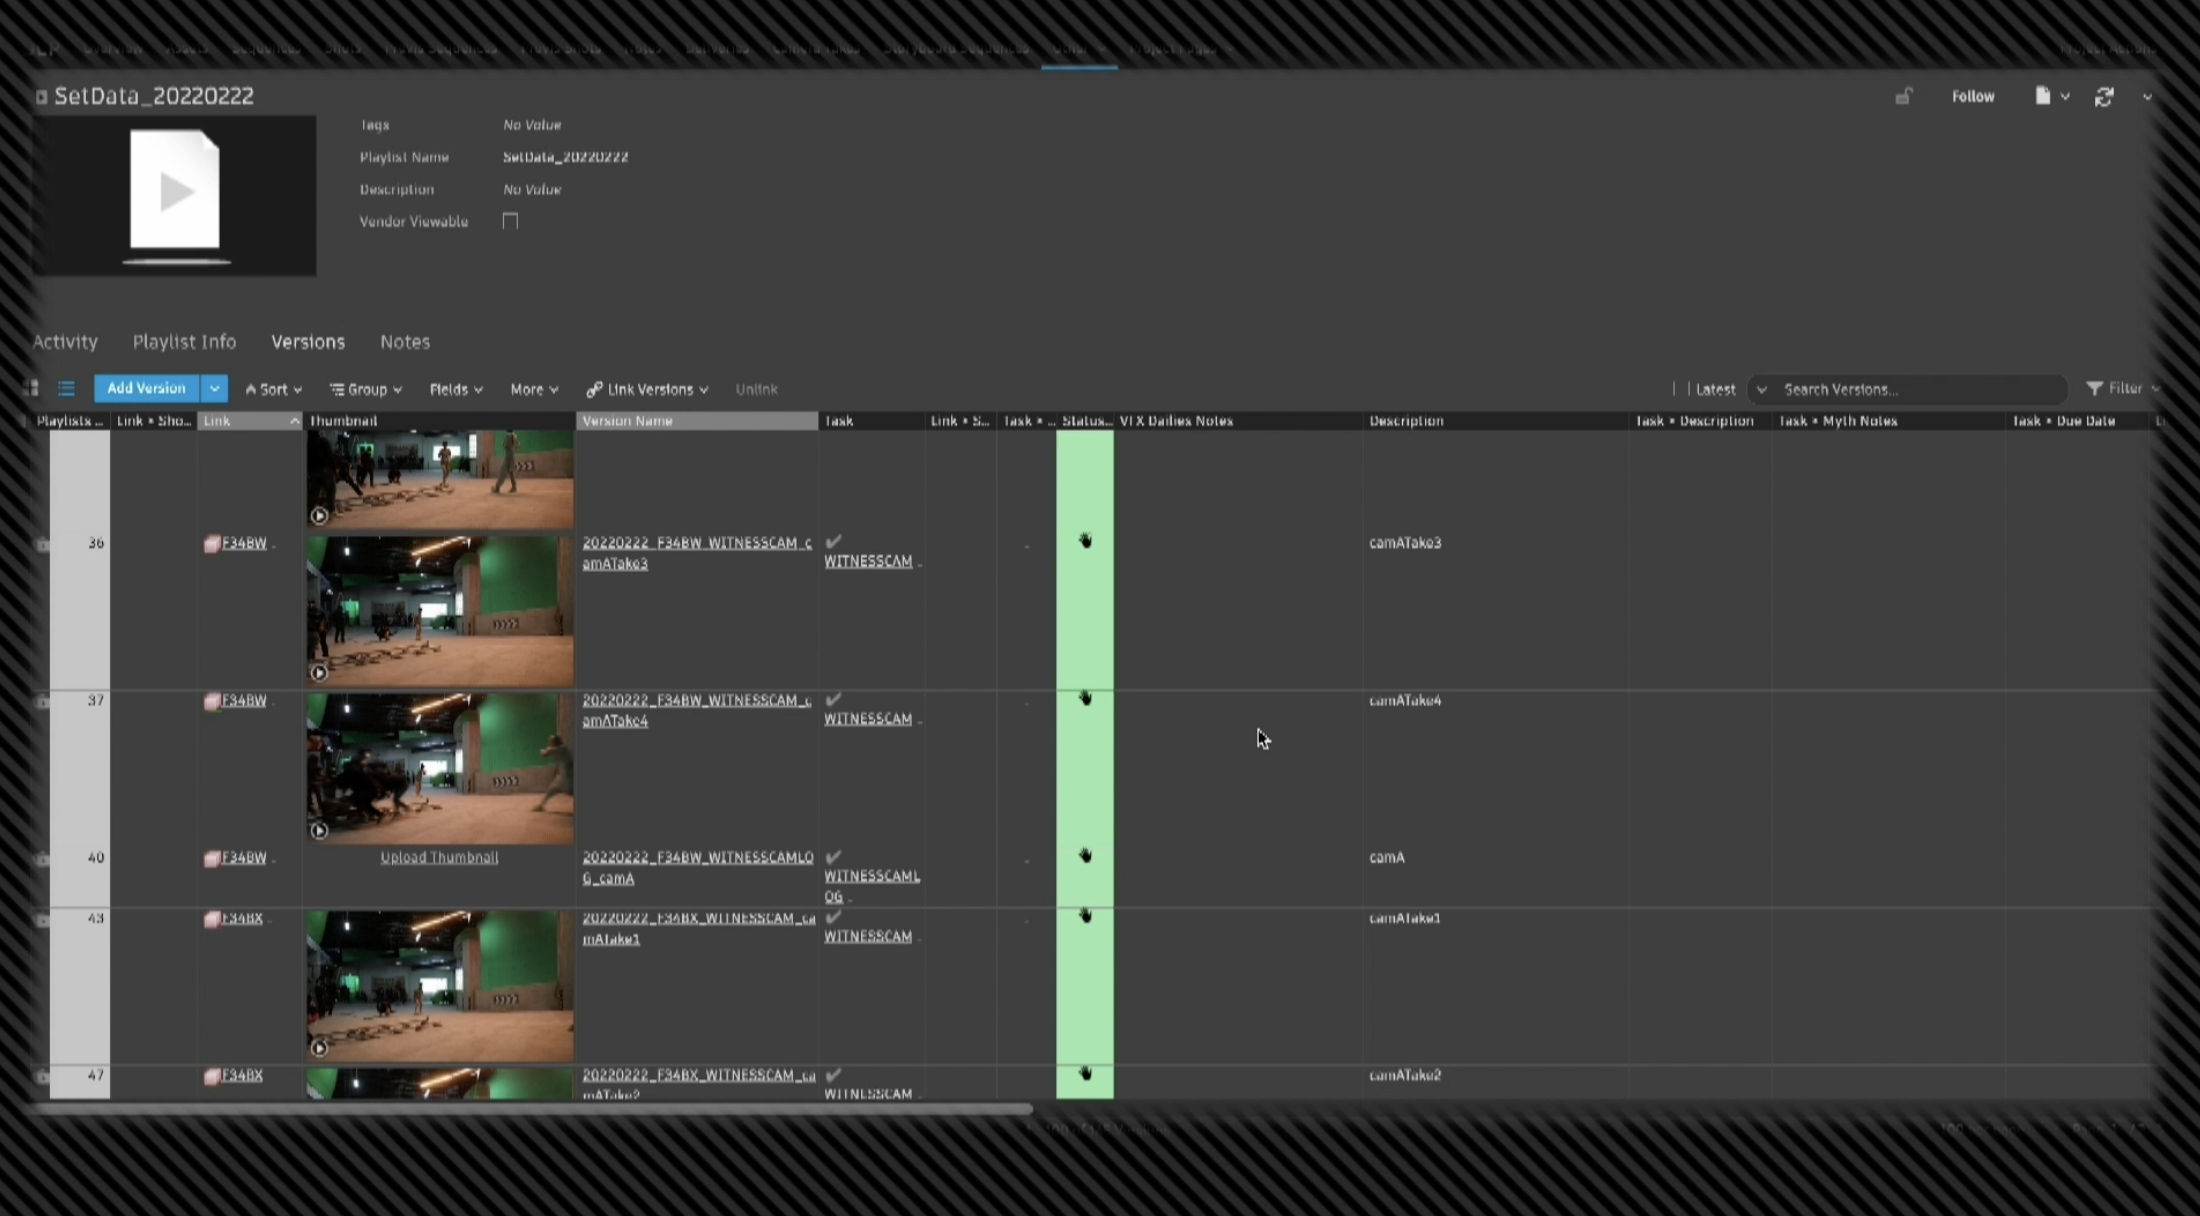Select row 40 checkbox cell

pyautogui.click(x=43, y=858)
